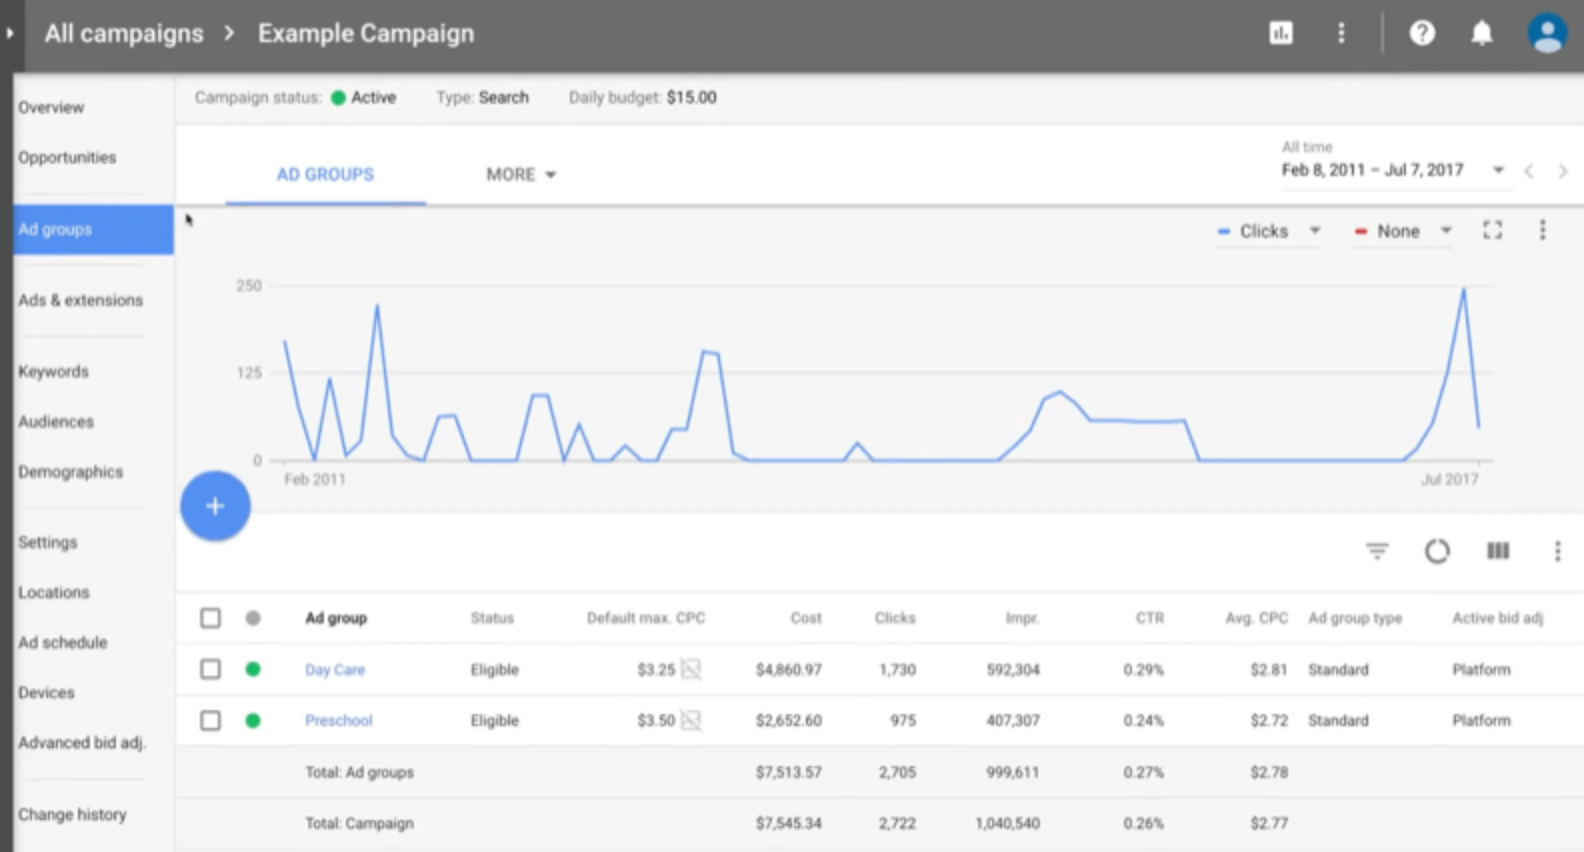Sort by Ad group type header

1355,618
